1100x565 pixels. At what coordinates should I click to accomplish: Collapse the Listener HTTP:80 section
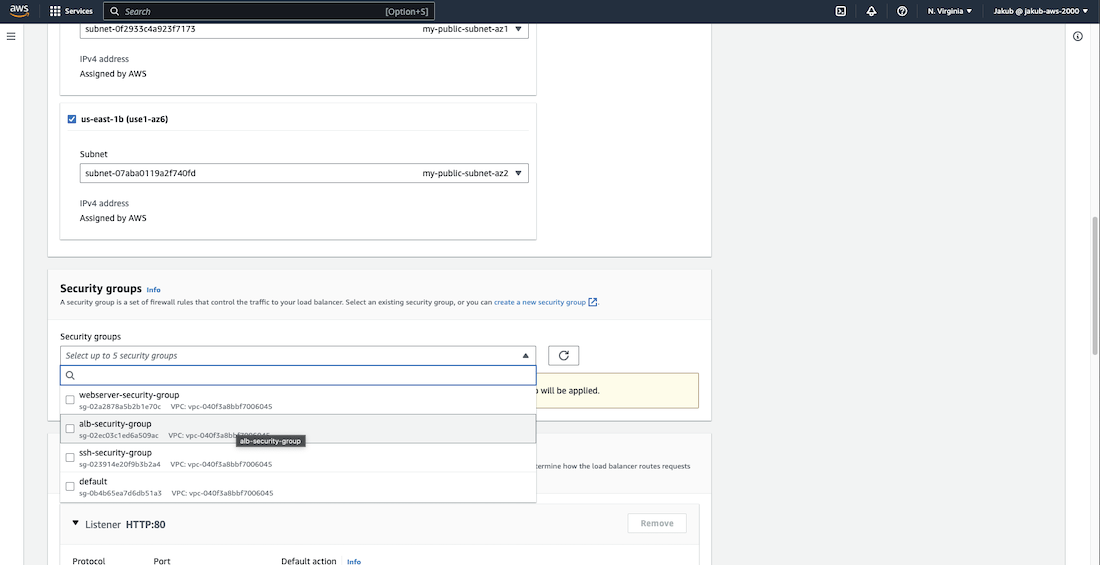point(75,523)
